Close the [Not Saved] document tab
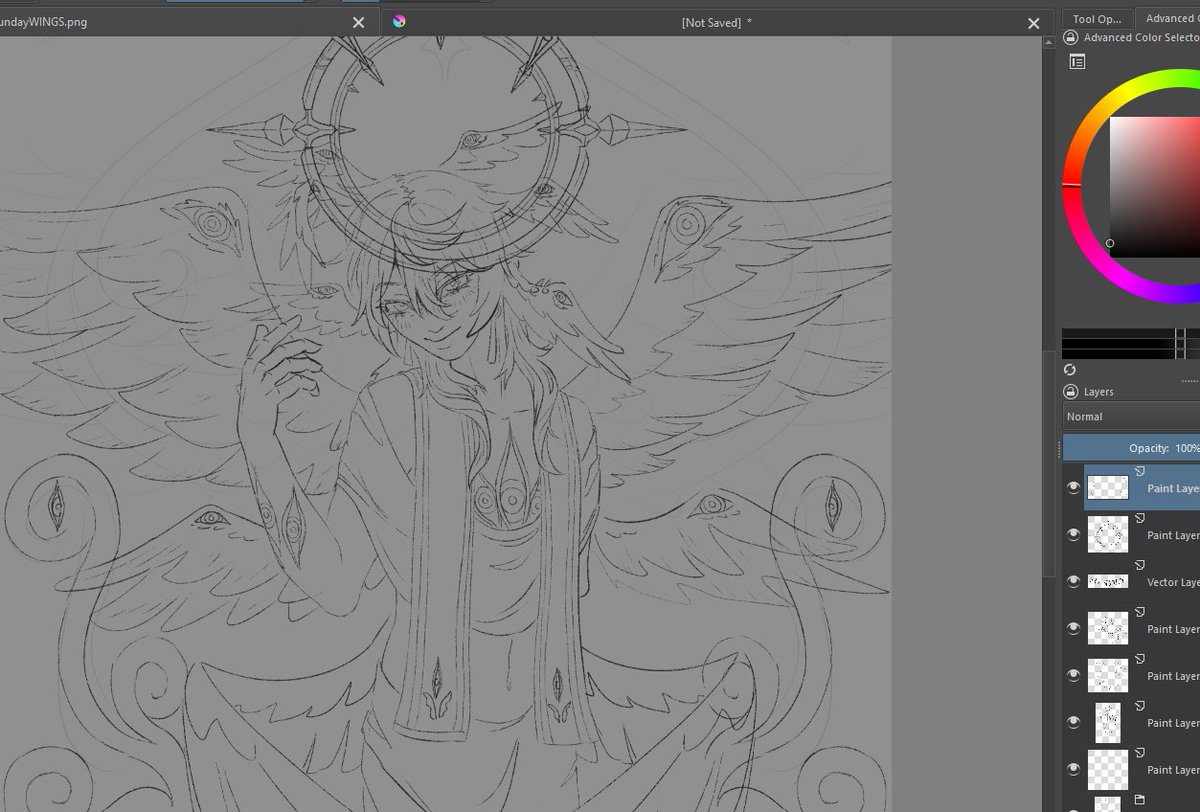 [1034, 22]
